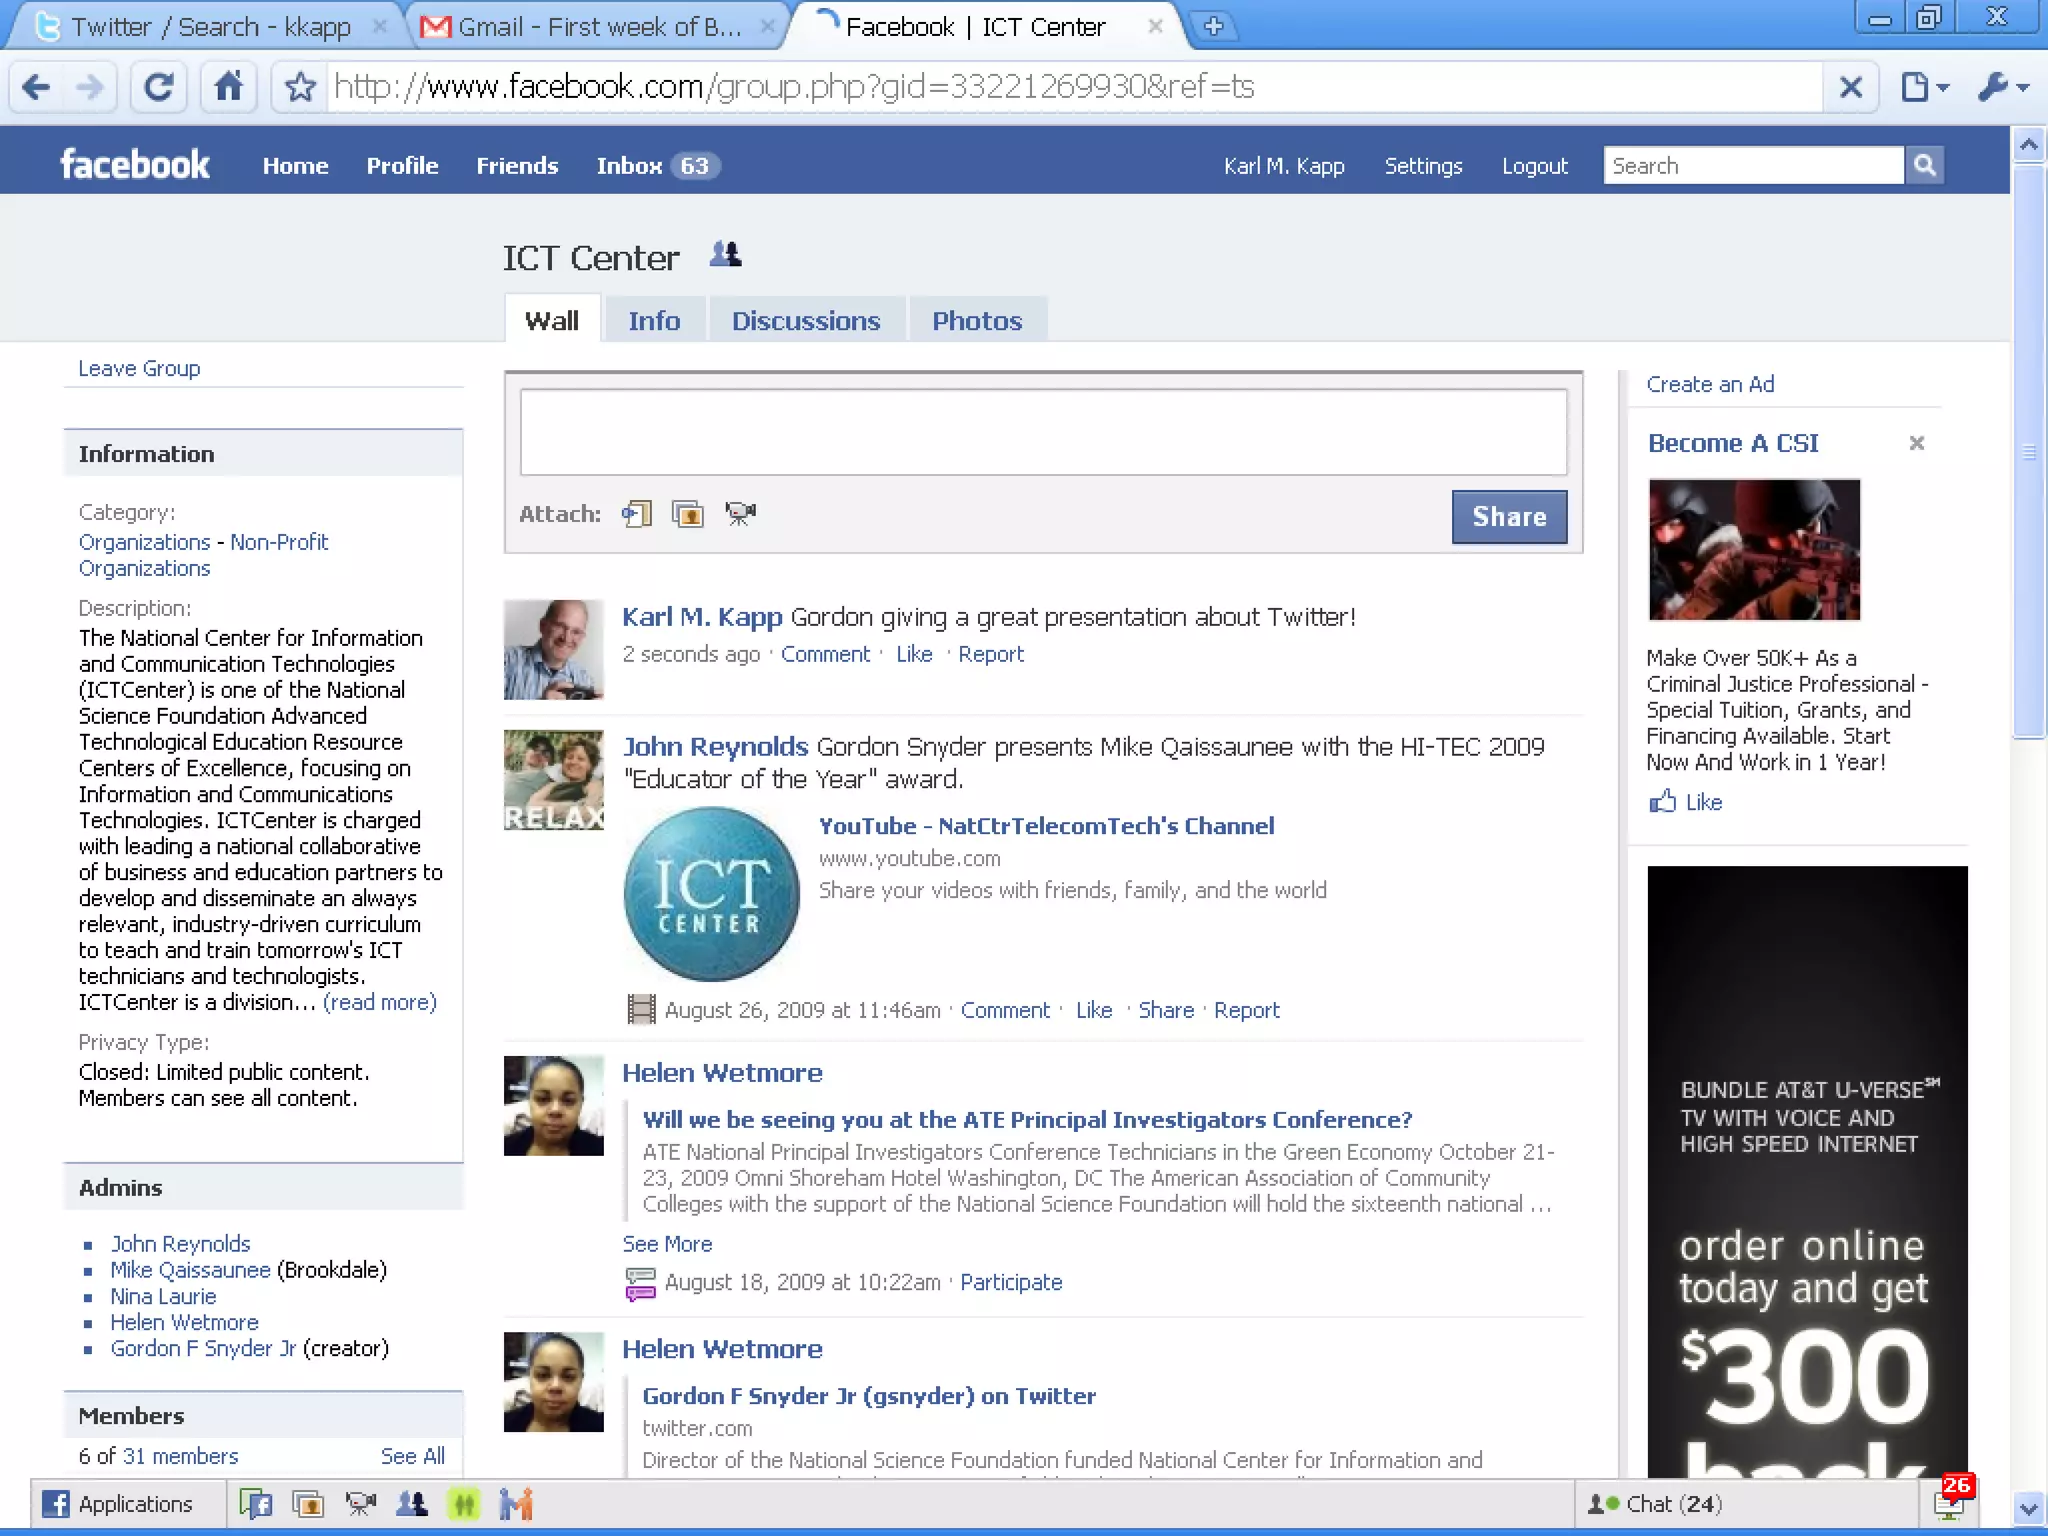The height and width of the screenshot is (1536, 2048).
Task: Click the search magnifier button
Action: point(1924,165)
